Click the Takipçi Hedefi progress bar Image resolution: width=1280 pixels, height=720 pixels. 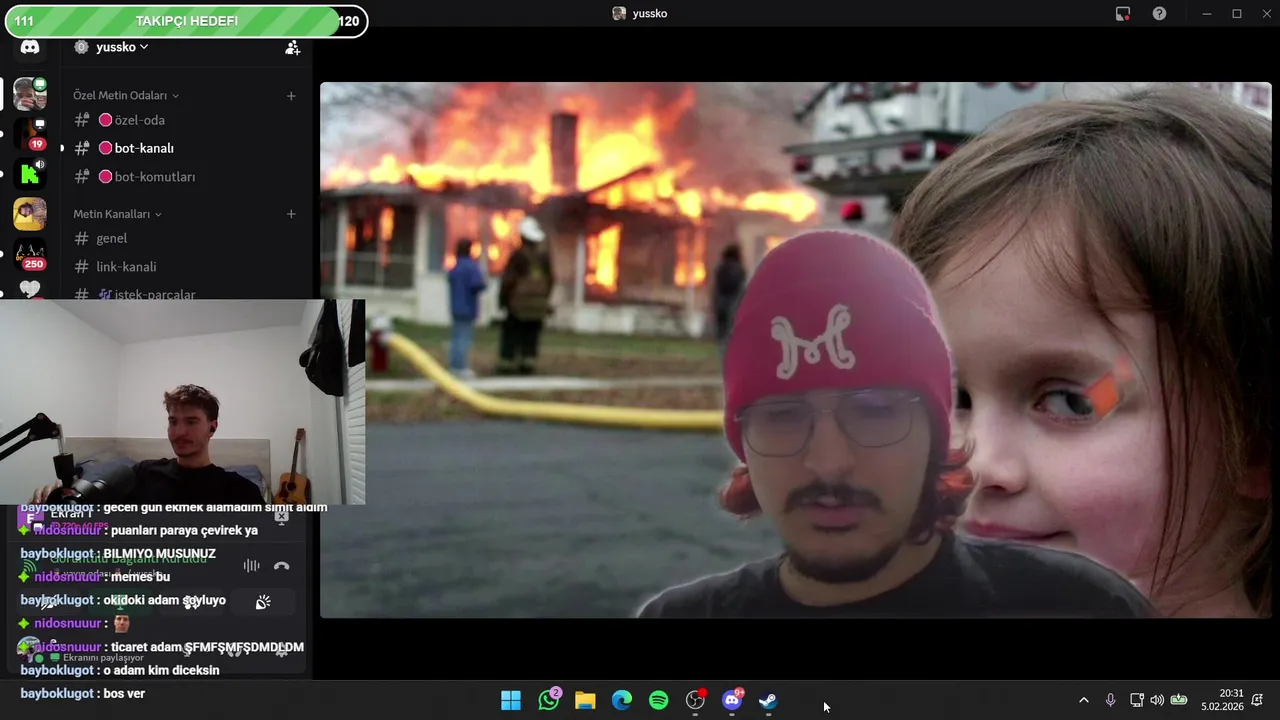coord(186,21)
